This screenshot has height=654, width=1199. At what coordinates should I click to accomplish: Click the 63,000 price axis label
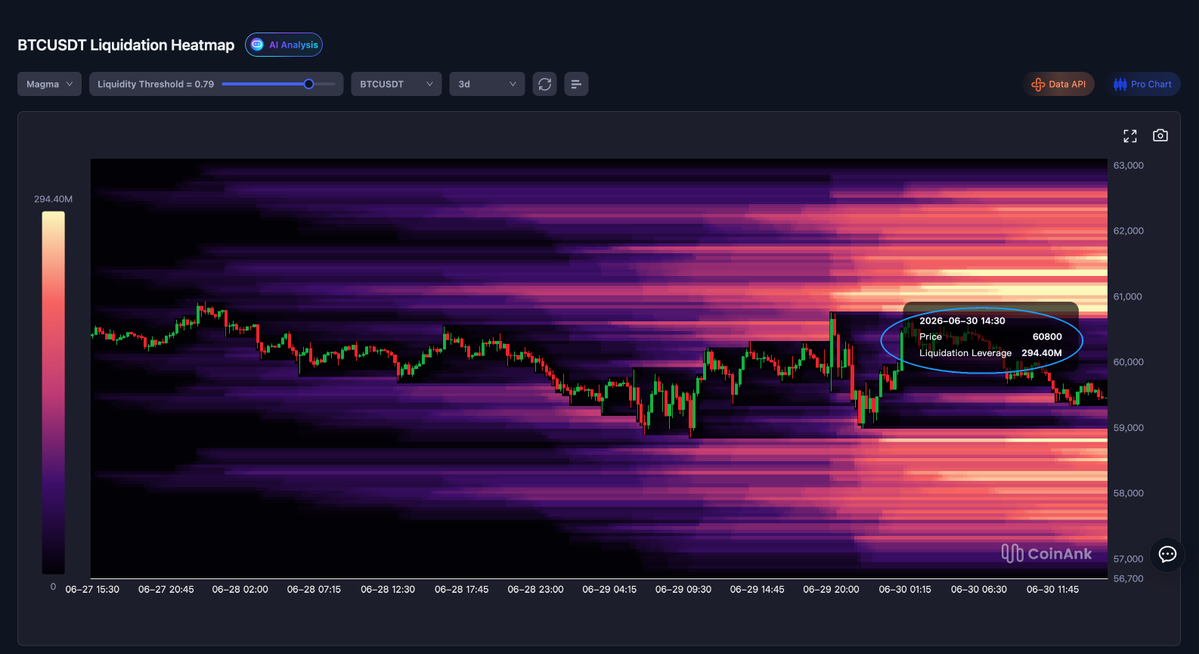tap(1128, 165)
